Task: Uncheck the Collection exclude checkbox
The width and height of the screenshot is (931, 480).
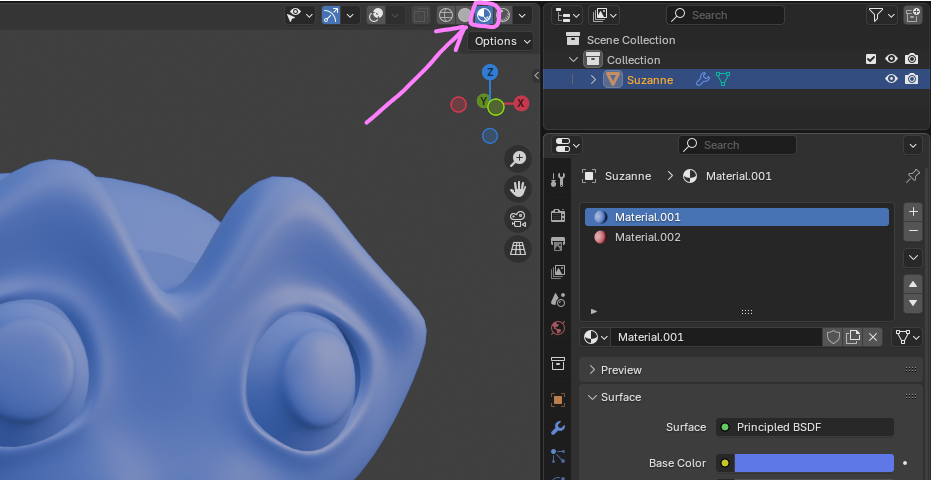Action: click(871, 60)
